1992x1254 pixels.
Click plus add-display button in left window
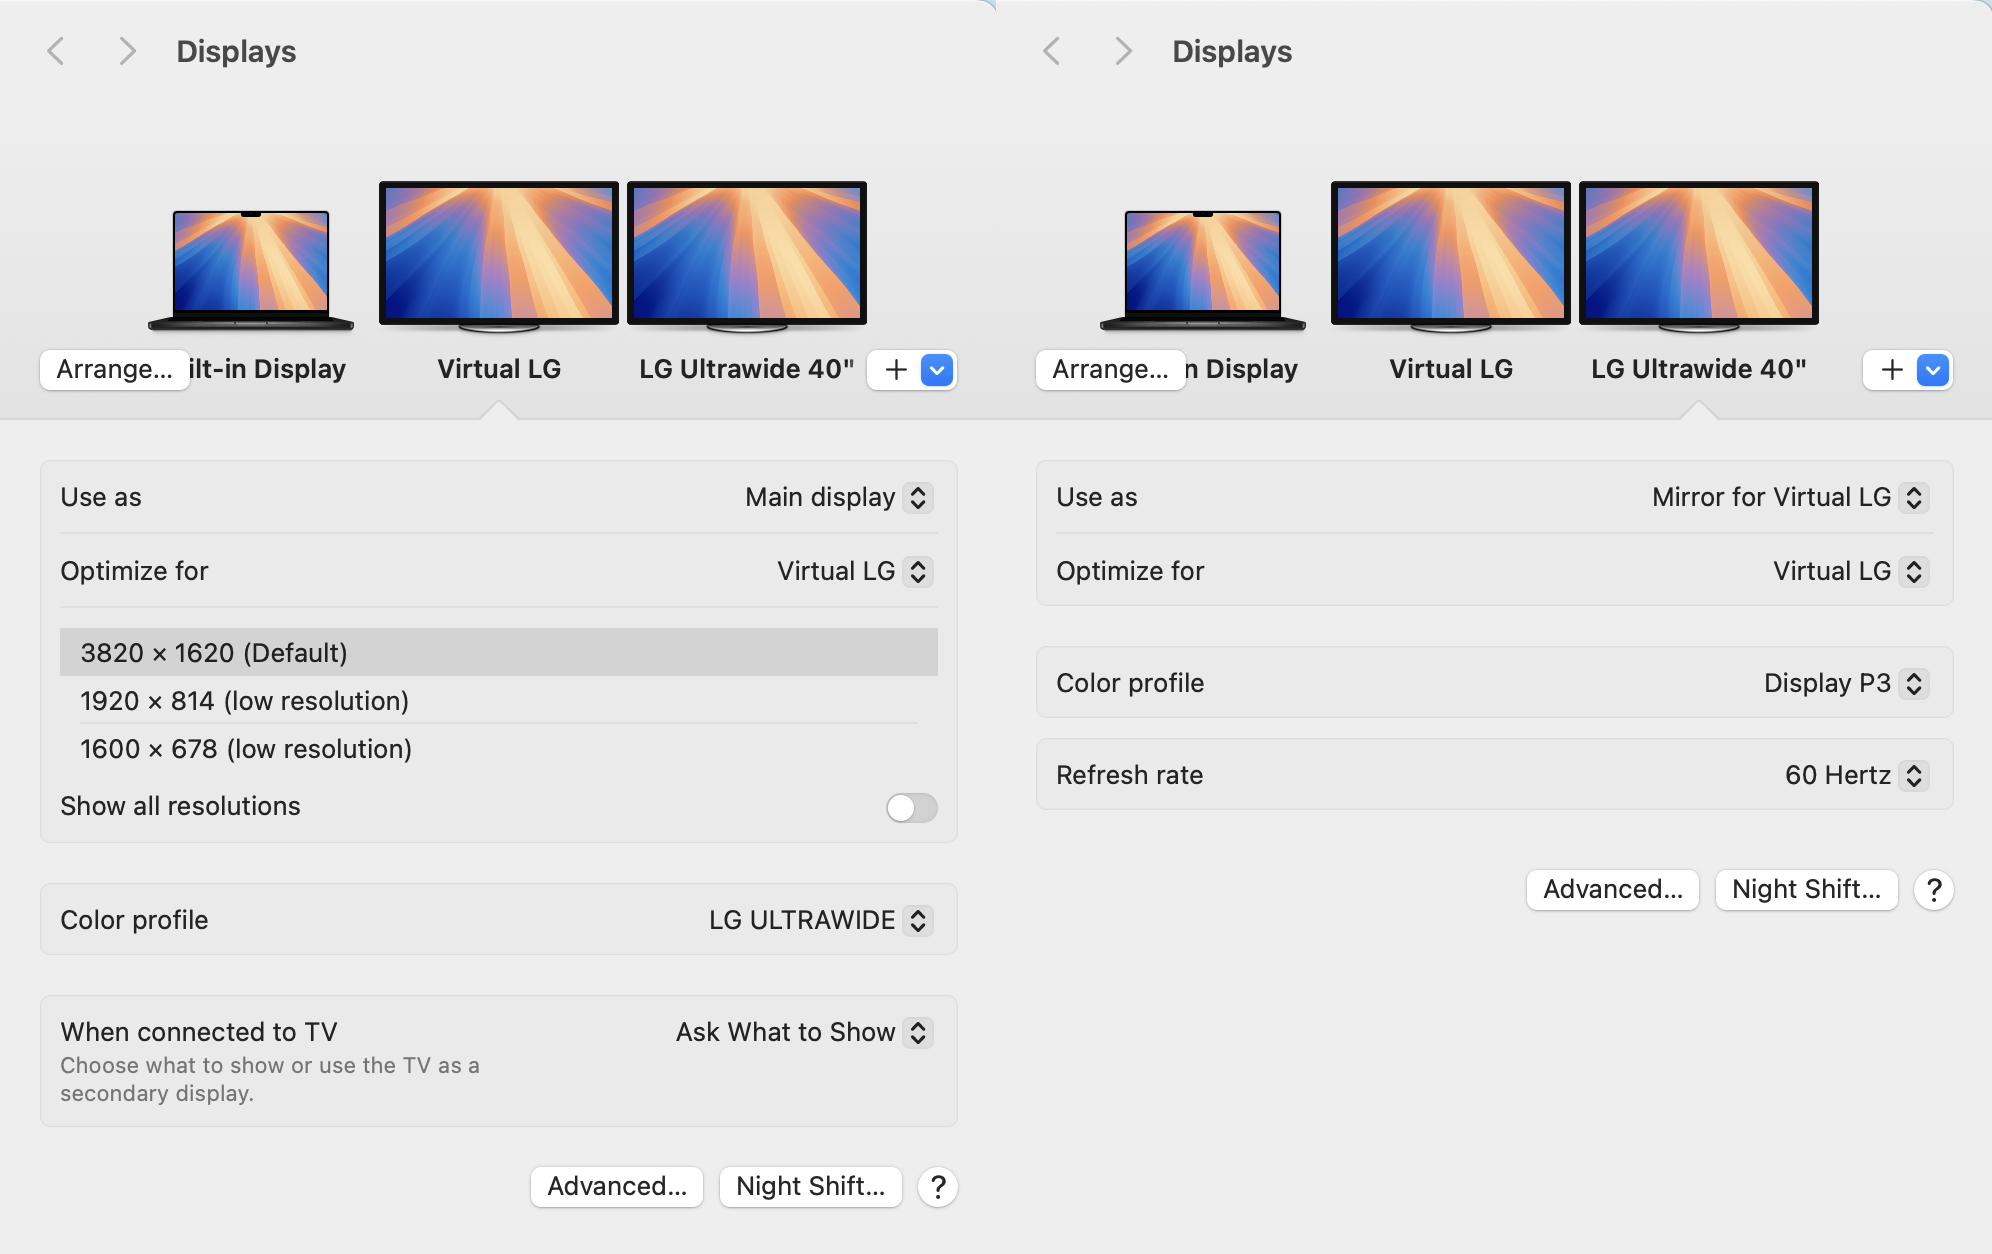point(896,370)
